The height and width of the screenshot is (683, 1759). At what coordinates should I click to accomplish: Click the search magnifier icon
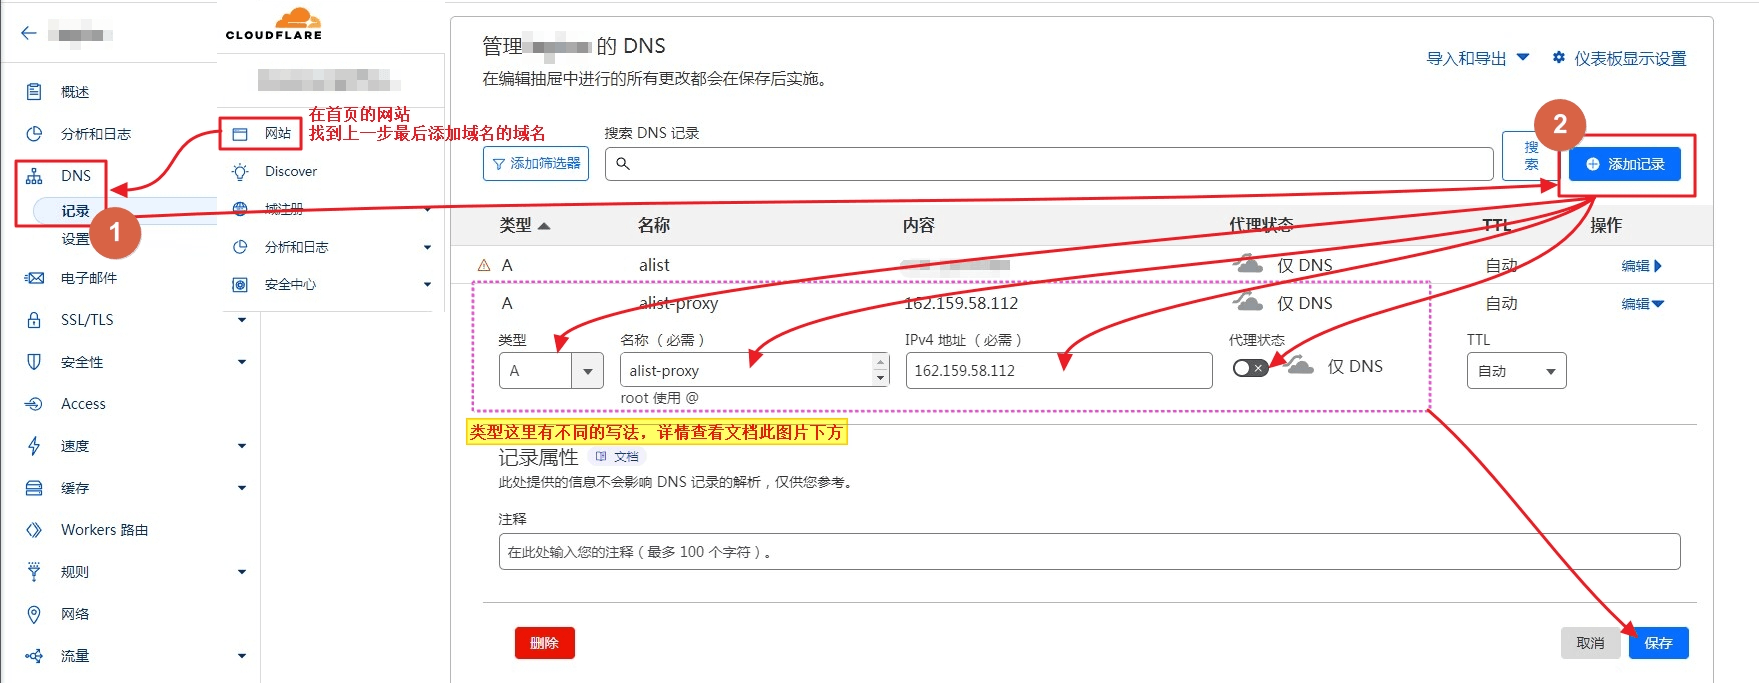623,164
